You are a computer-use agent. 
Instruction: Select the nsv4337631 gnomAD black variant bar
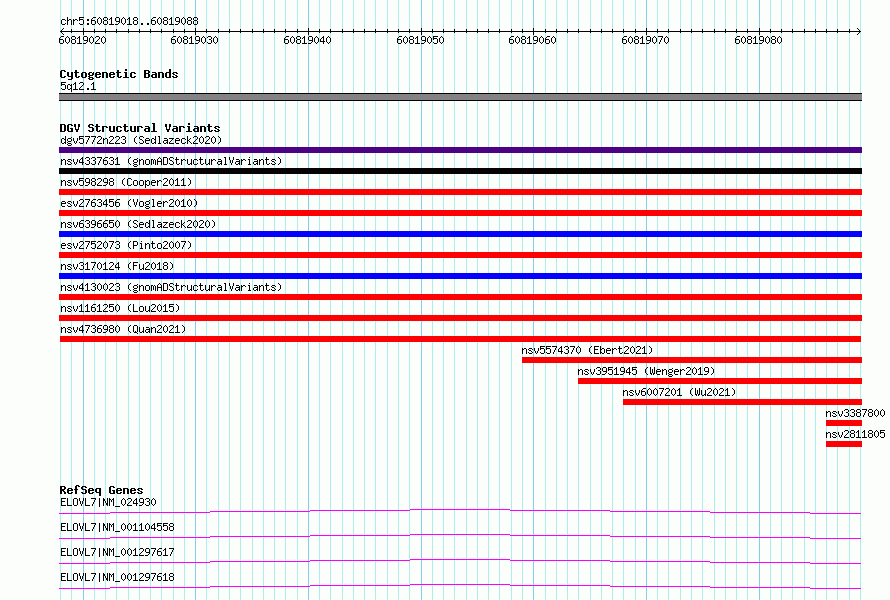pyautogui.click(x=460, y=171)
